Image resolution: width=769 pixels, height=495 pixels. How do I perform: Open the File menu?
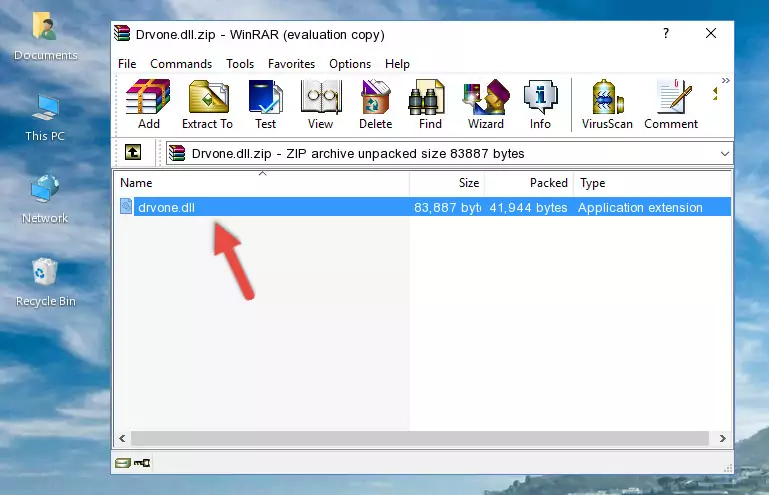tap(127, 64)
